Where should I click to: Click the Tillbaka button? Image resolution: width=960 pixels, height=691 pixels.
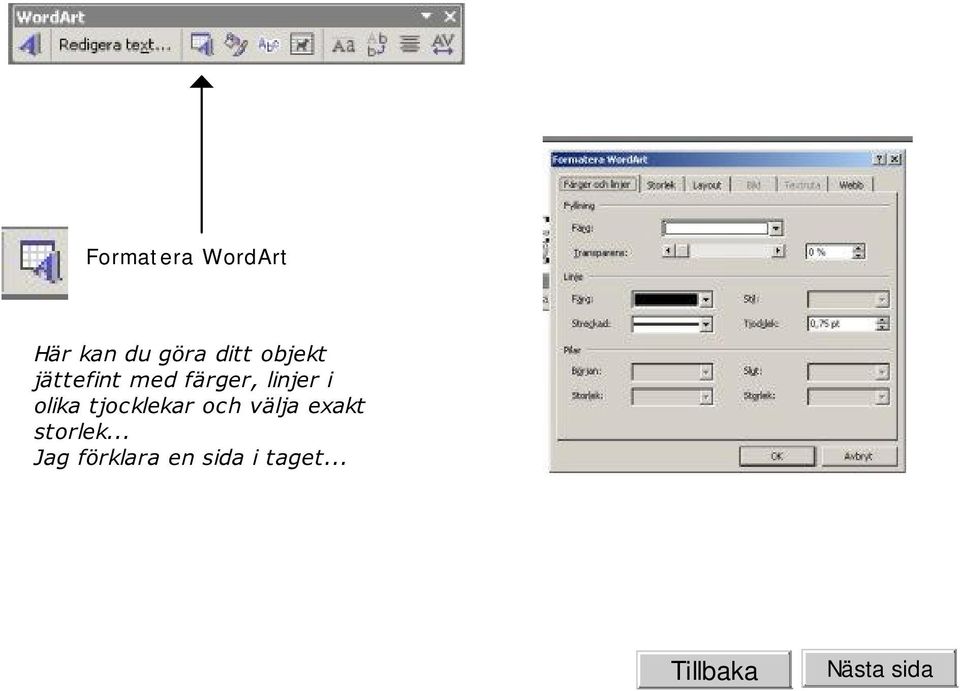(714, 670)
